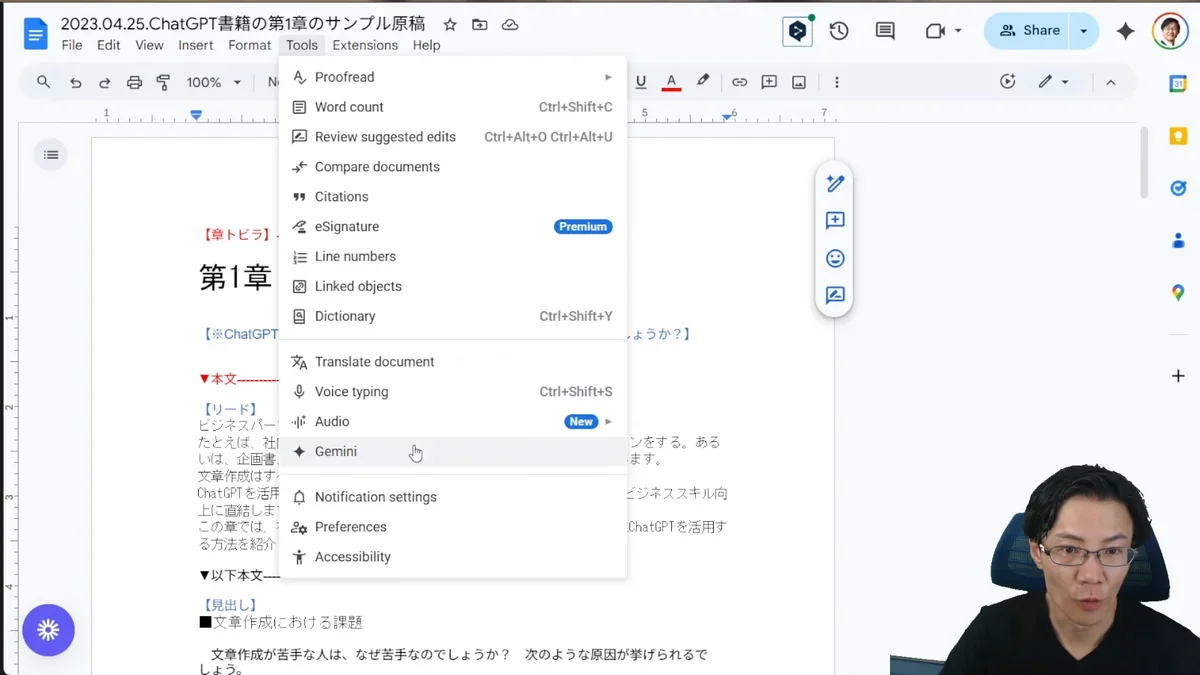Open version history clock icon
Viewport: 1200px width, 675px height.
pyautogui.click(x=839, y=31)
